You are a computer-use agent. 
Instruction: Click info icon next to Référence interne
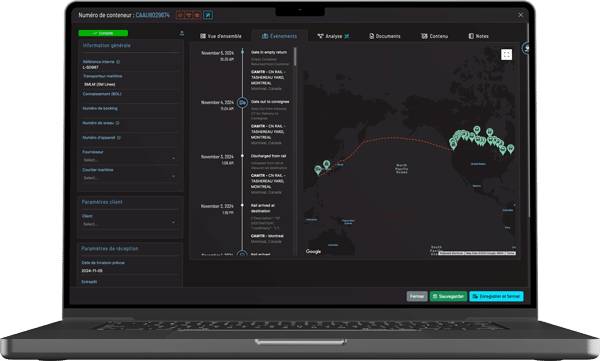118,62
